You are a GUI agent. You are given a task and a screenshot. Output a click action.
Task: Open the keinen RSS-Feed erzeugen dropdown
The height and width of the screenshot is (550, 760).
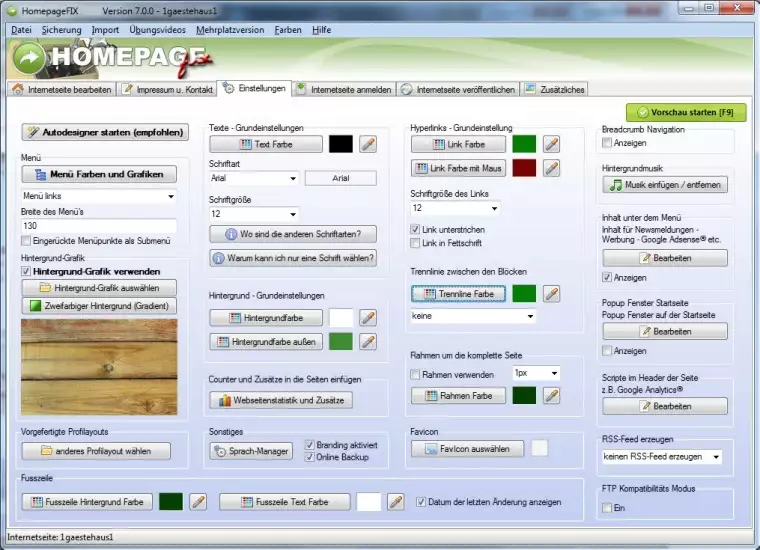(x=662, y=456)
